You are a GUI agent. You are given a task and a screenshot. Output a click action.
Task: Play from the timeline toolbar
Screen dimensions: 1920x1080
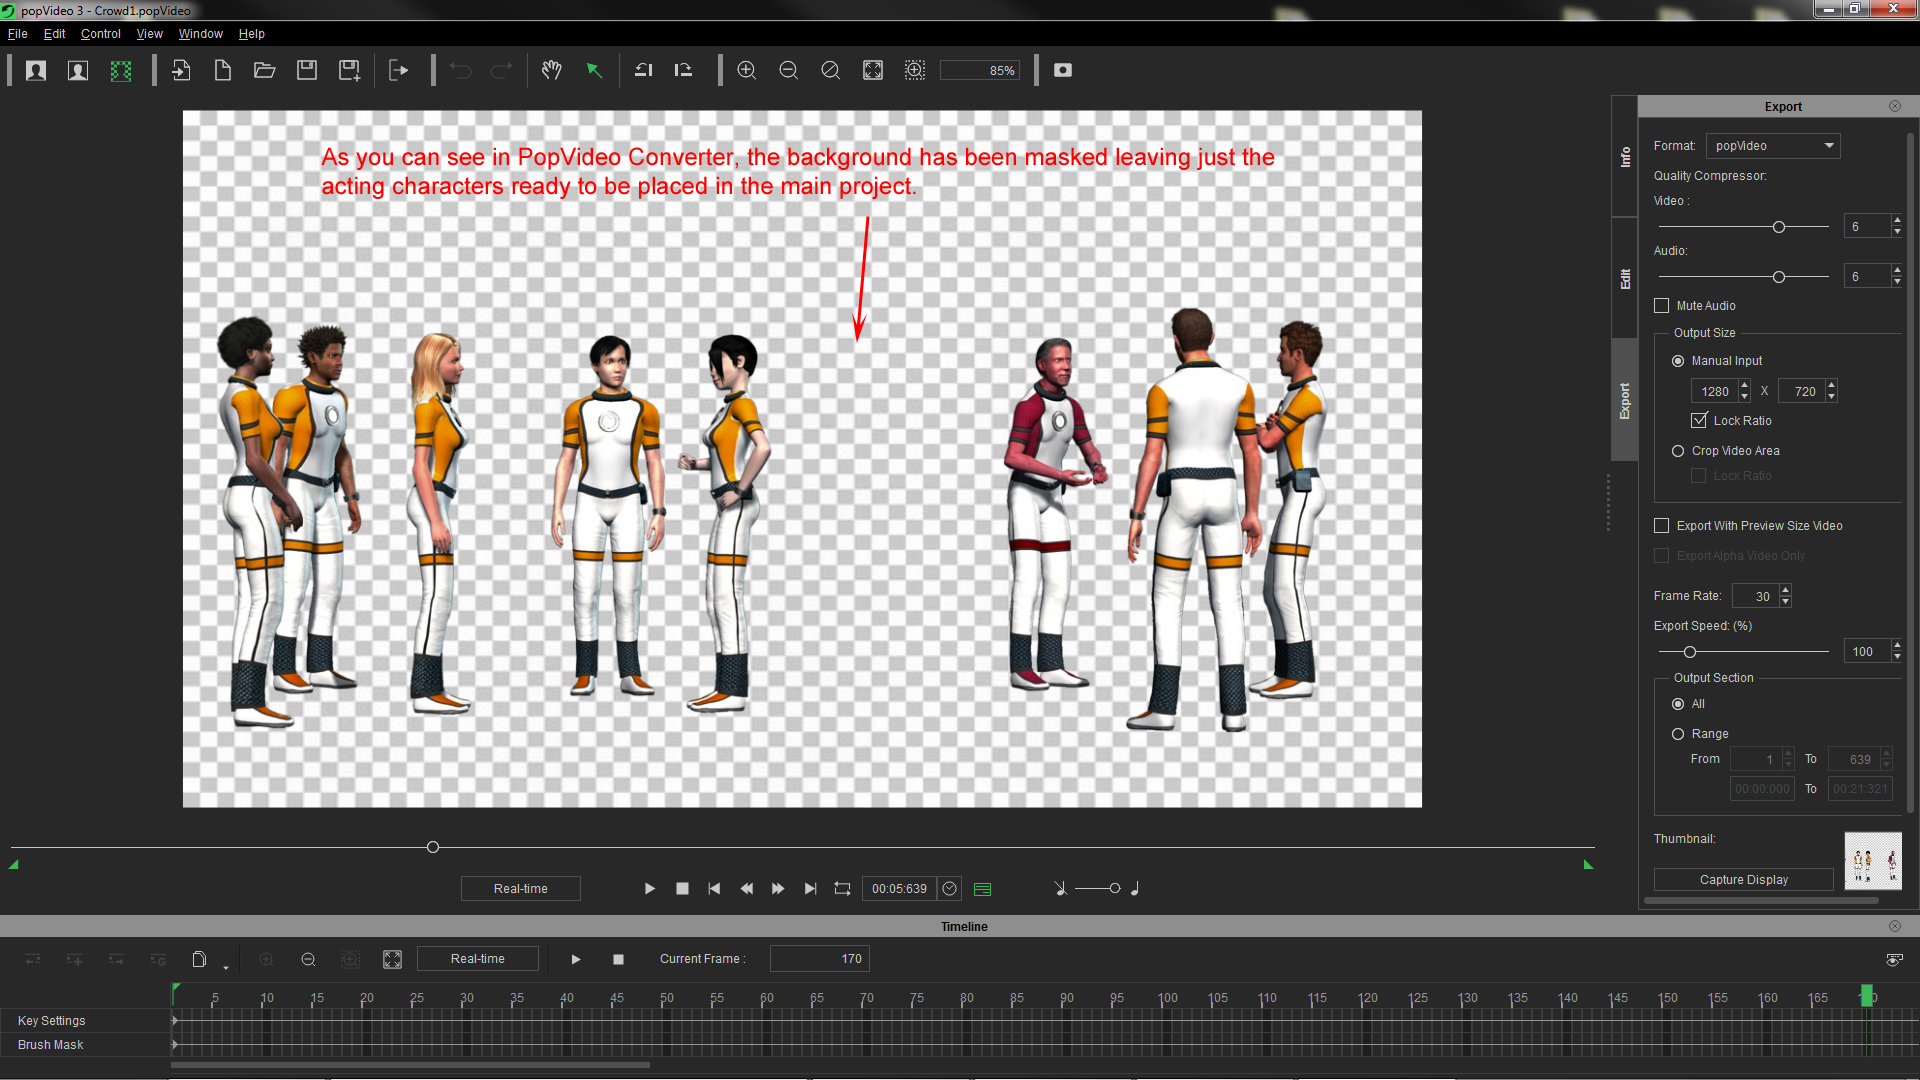click(x=576, y=959)
